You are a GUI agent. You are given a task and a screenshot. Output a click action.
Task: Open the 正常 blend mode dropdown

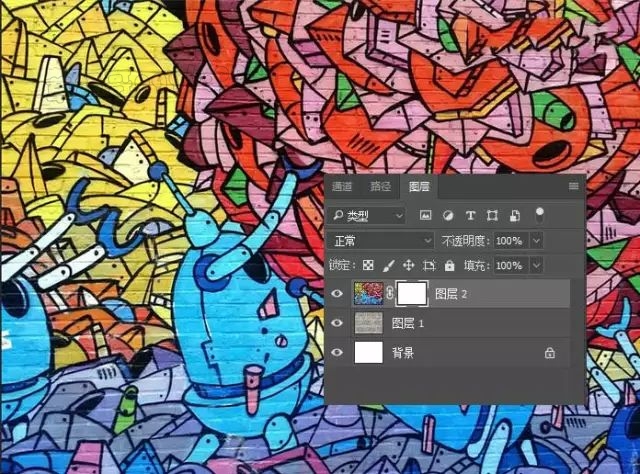tap(382, 240)
